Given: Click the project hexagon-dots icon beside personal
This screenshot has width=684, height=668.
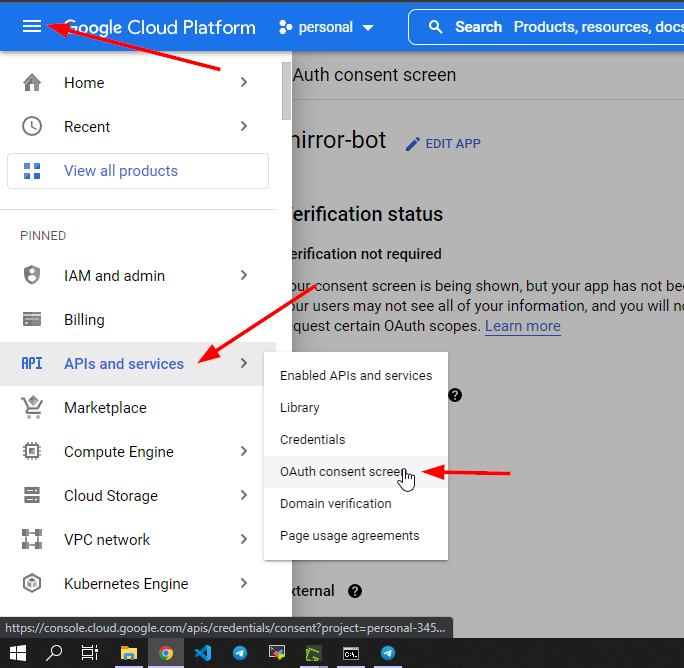Looking at the screenshot, I should tap(285, 27).
